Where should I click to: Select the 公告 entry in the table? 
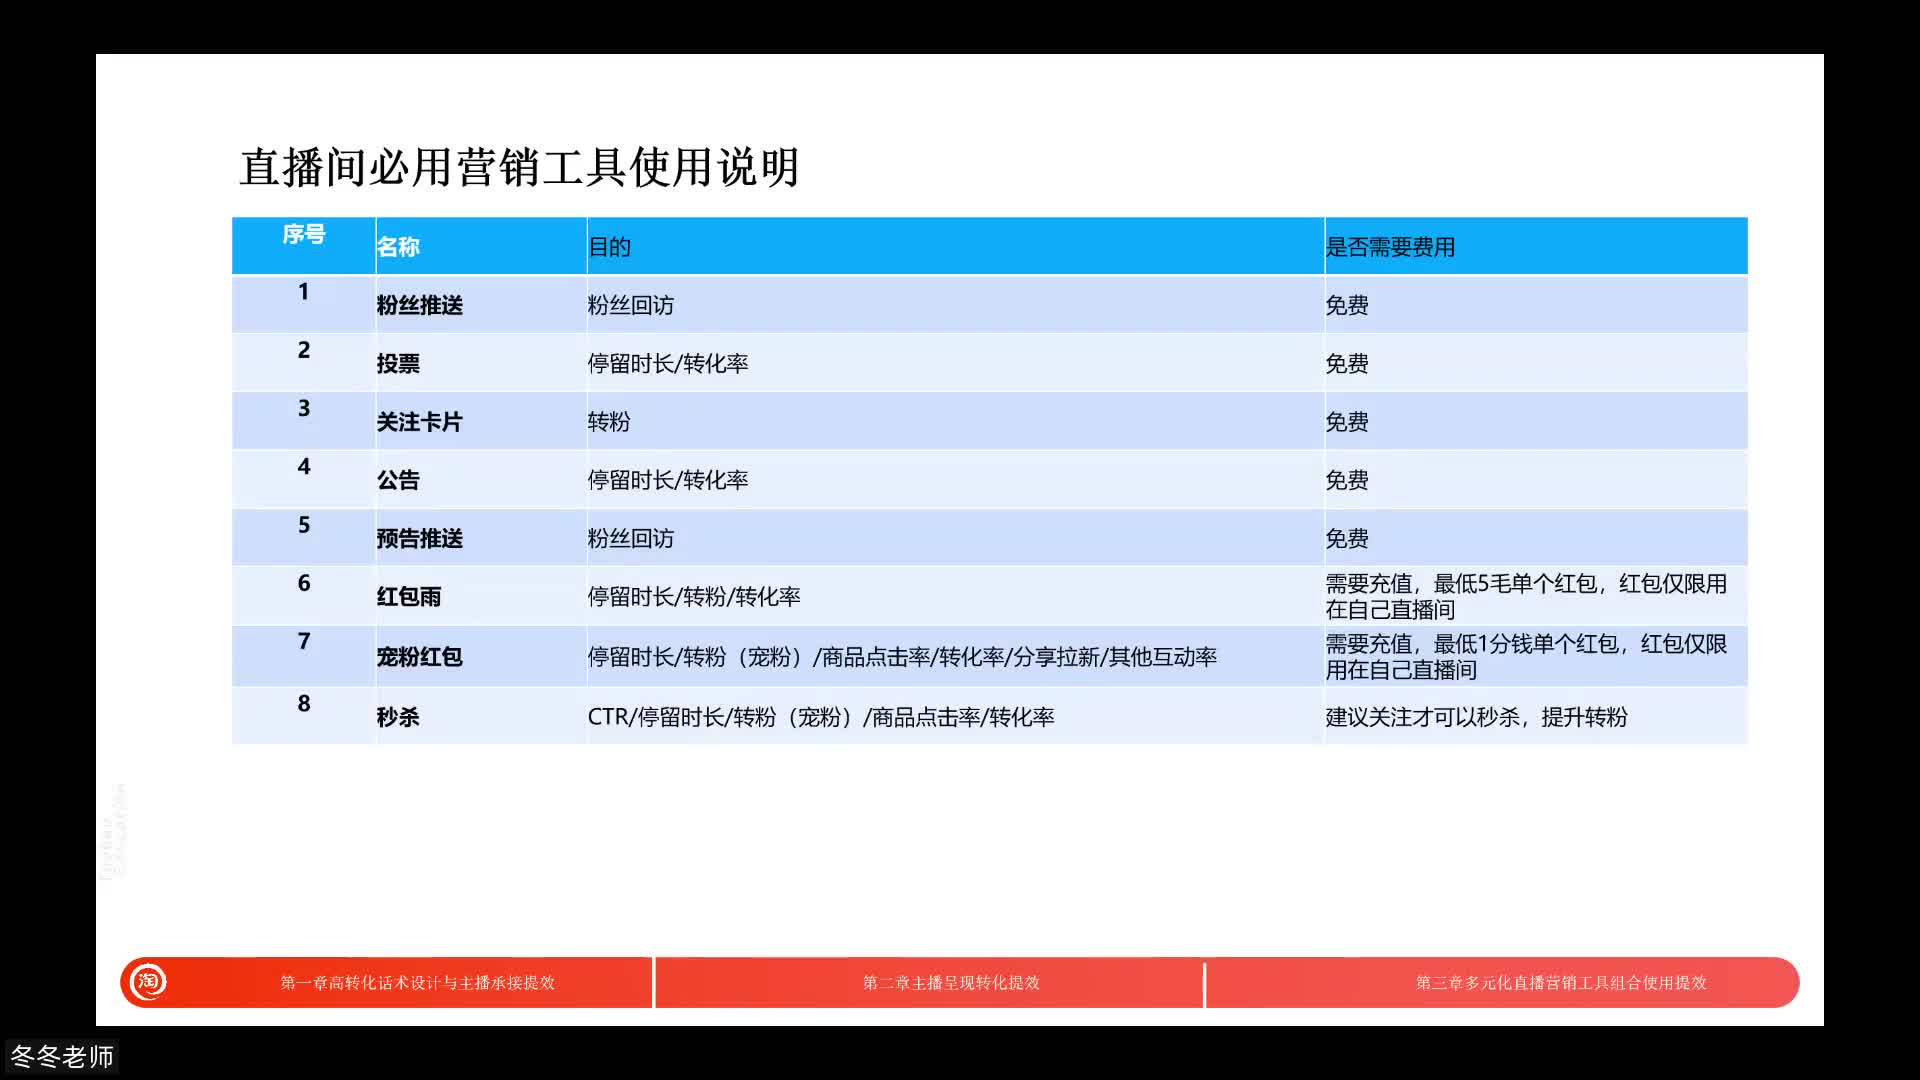(401, 481)
